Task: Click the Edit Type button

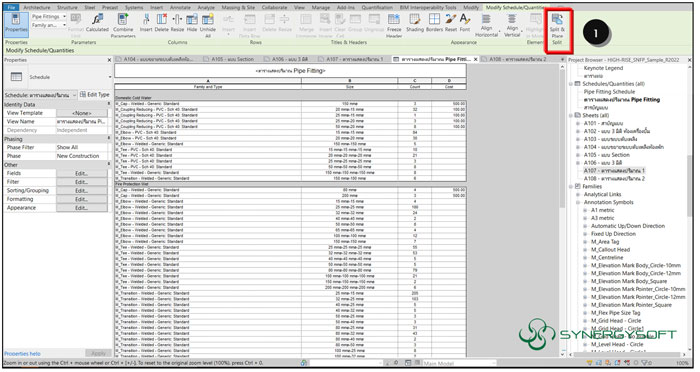Action: (x=94, y=95)
